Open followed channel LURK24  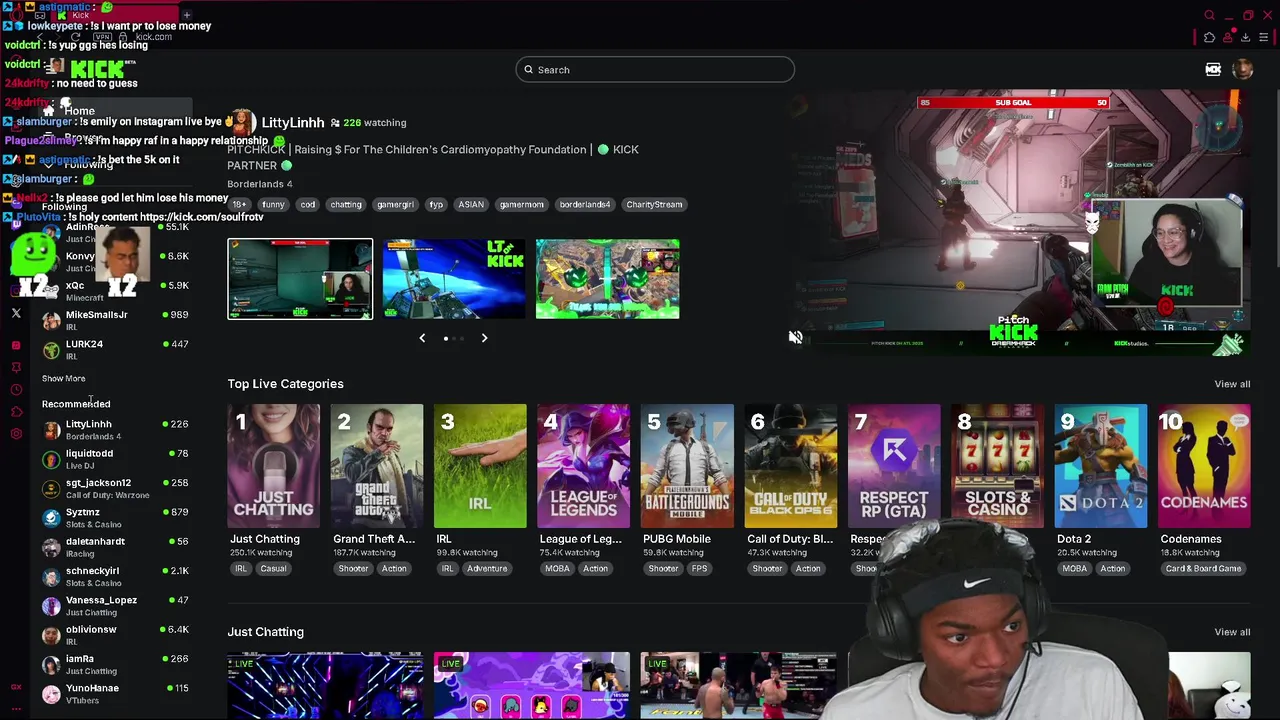pyautogui.click(x=115, y=349)
